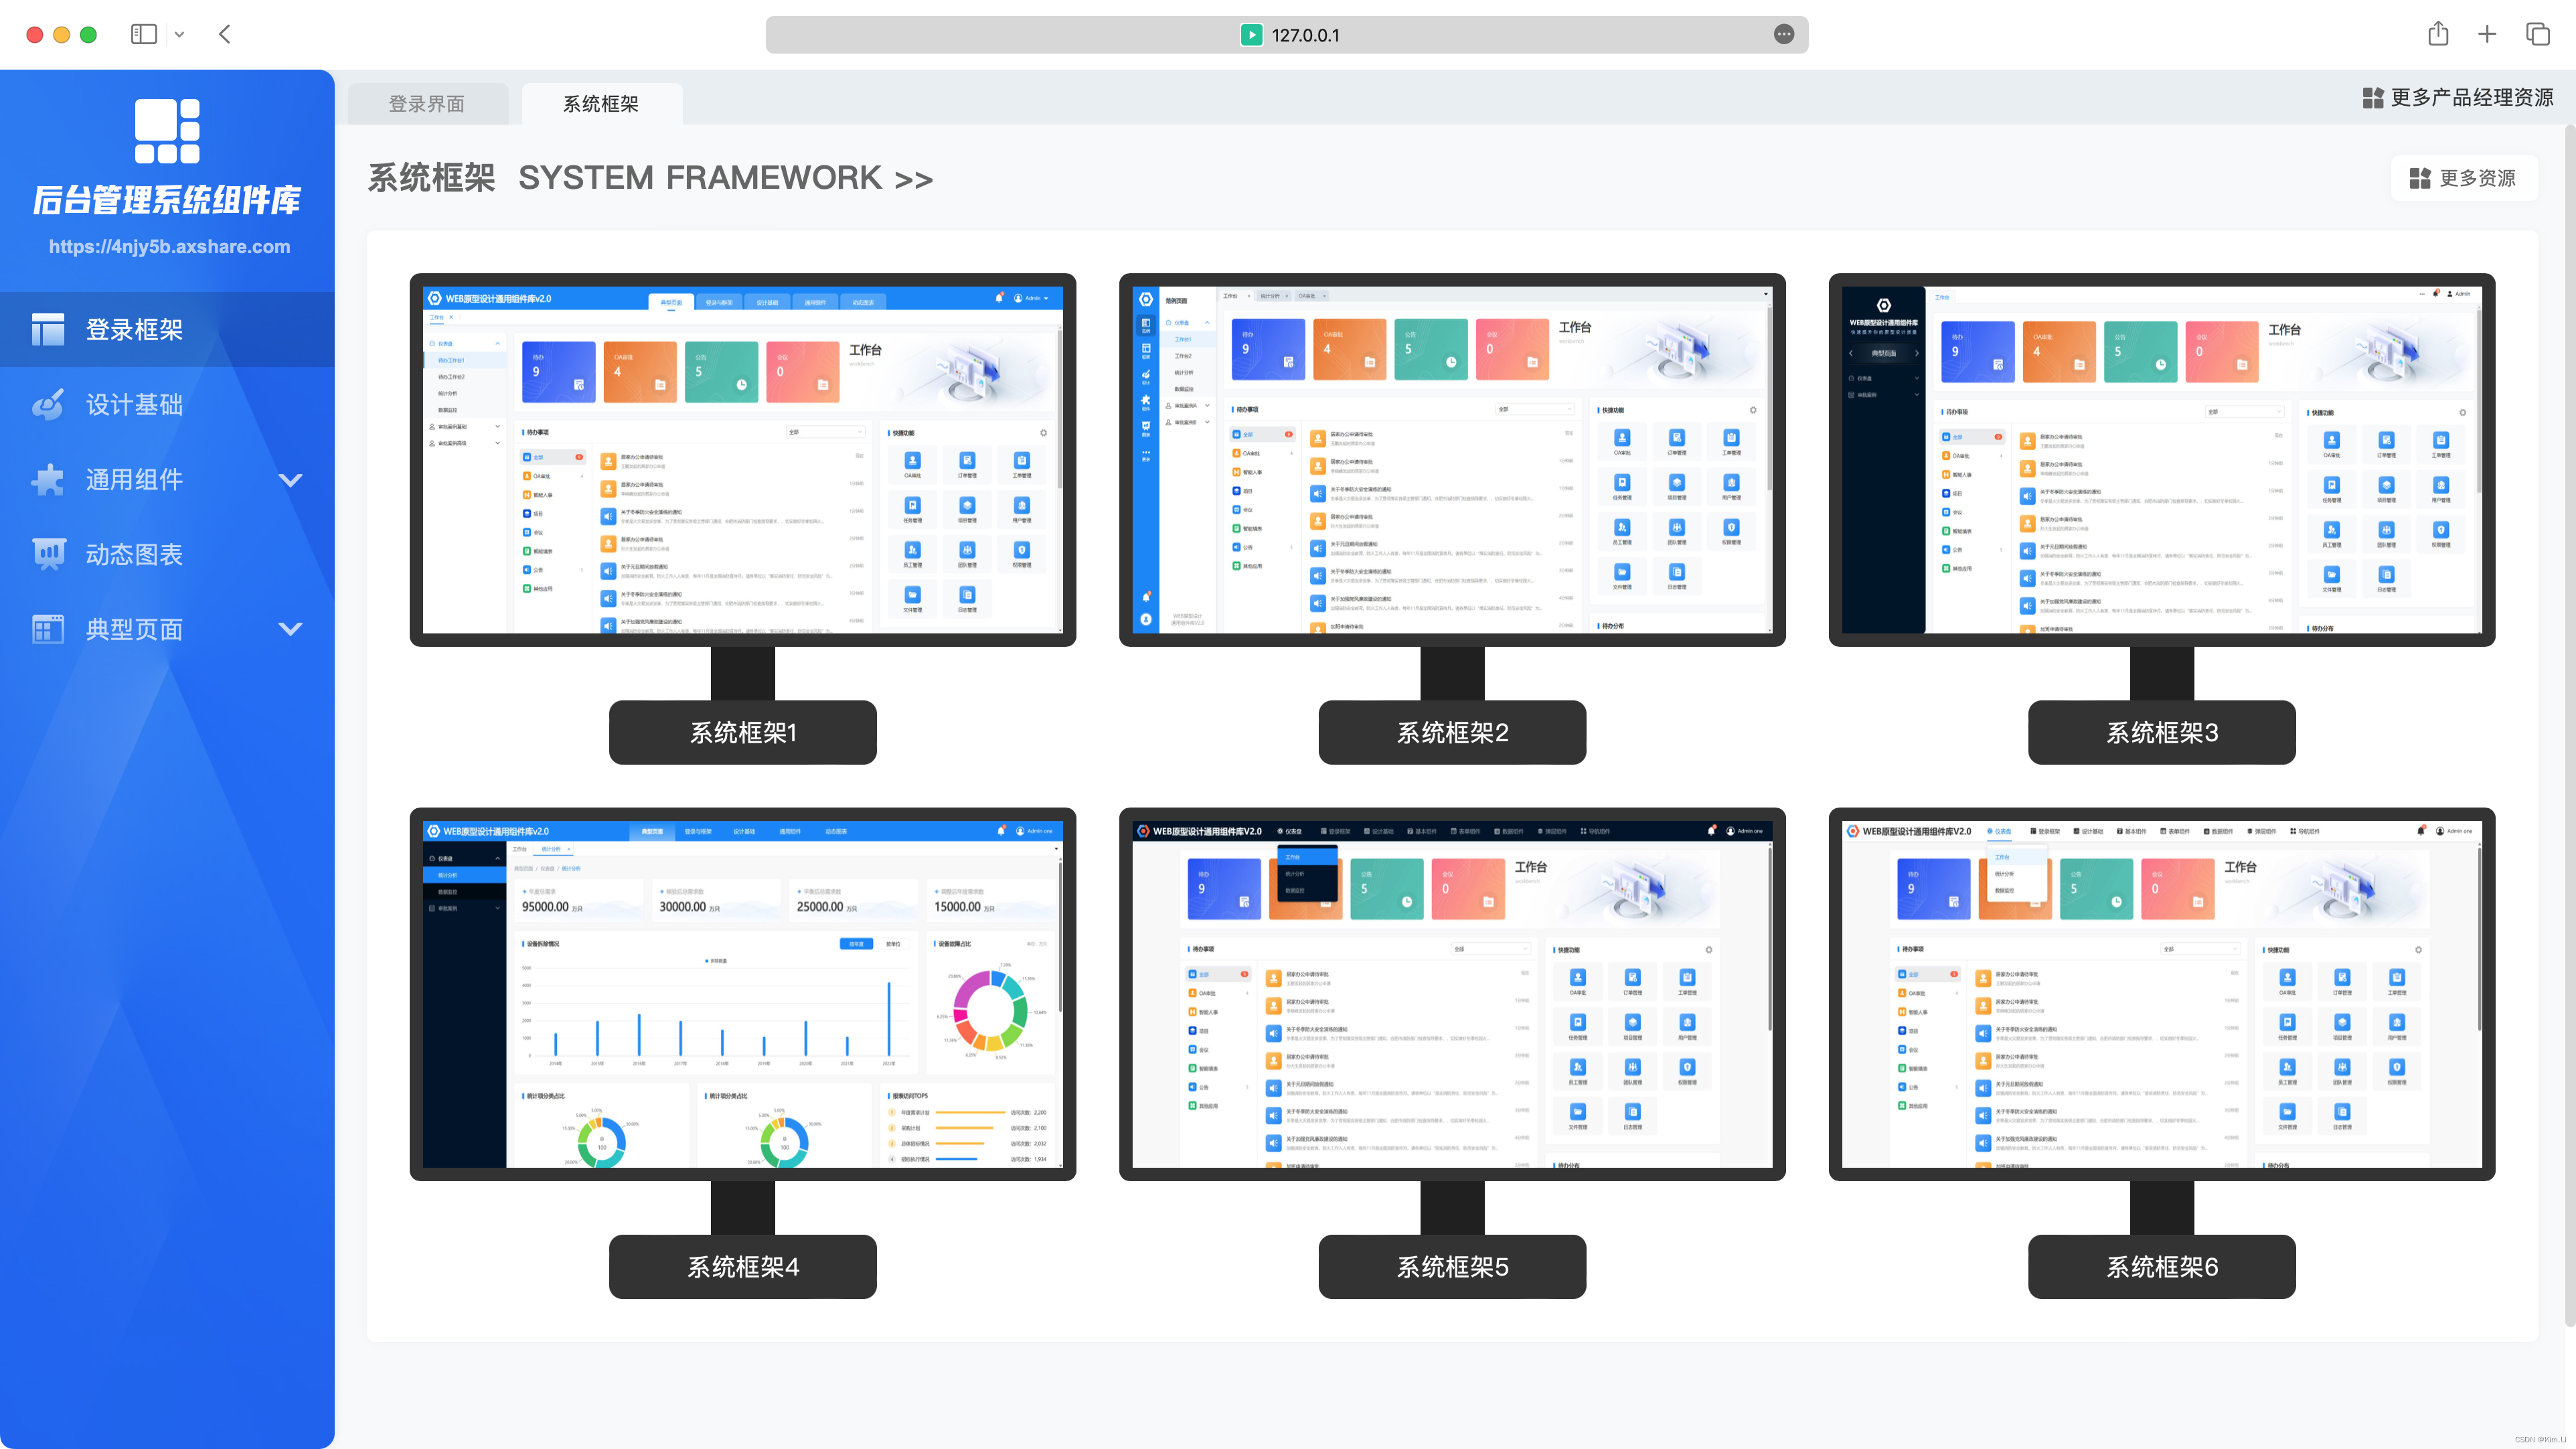
Task: Click the grid icon in 更多资源 button
Action: [2420, 178]
